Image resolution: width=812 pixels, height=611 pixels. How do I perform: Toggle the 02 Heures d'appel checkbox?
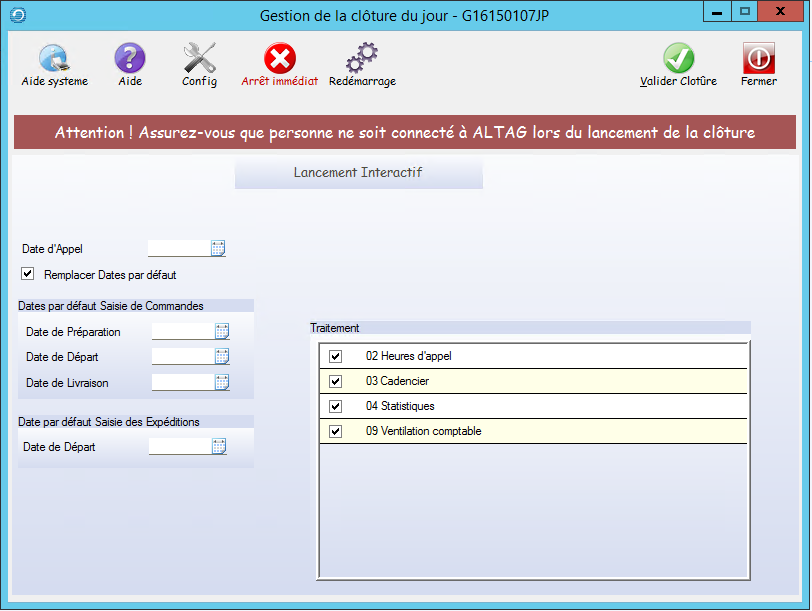pos(336,356)
